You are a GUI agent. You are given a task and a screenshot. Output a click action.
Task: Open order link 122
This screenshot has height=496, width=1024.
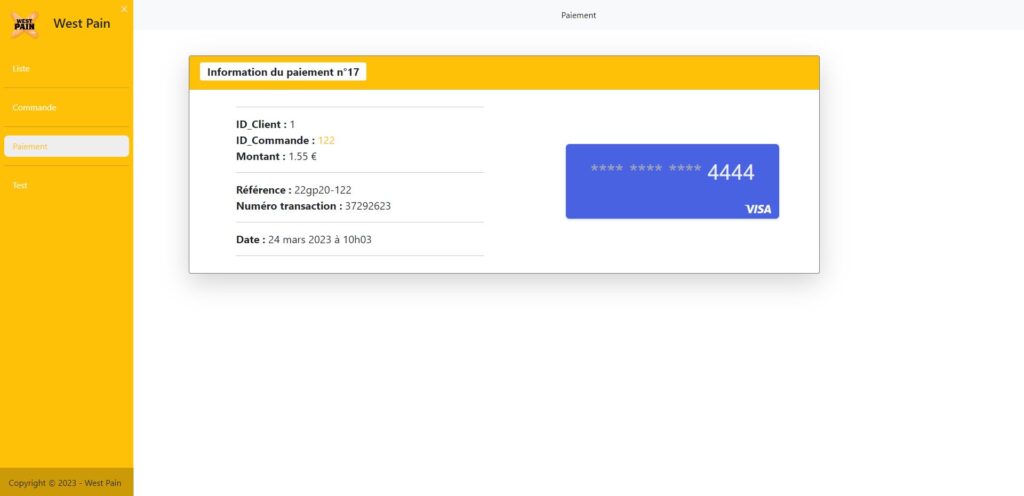coord(327,140)
